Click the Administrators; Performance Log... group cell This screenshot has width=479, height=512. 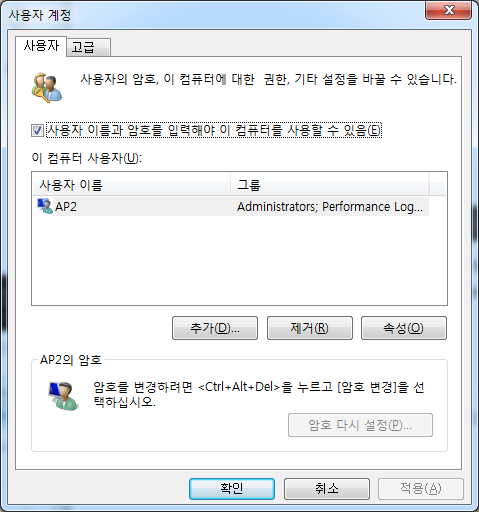coord(330,207)
